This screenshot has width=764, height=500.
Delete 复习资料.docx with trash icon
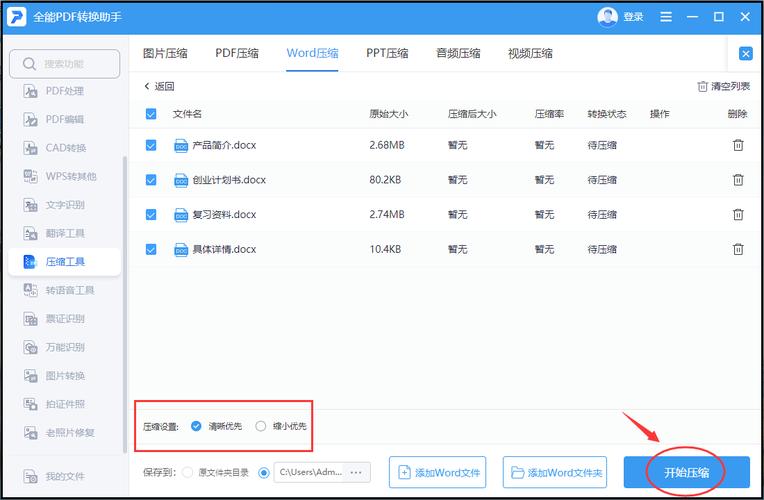click(x=738, y=214)
